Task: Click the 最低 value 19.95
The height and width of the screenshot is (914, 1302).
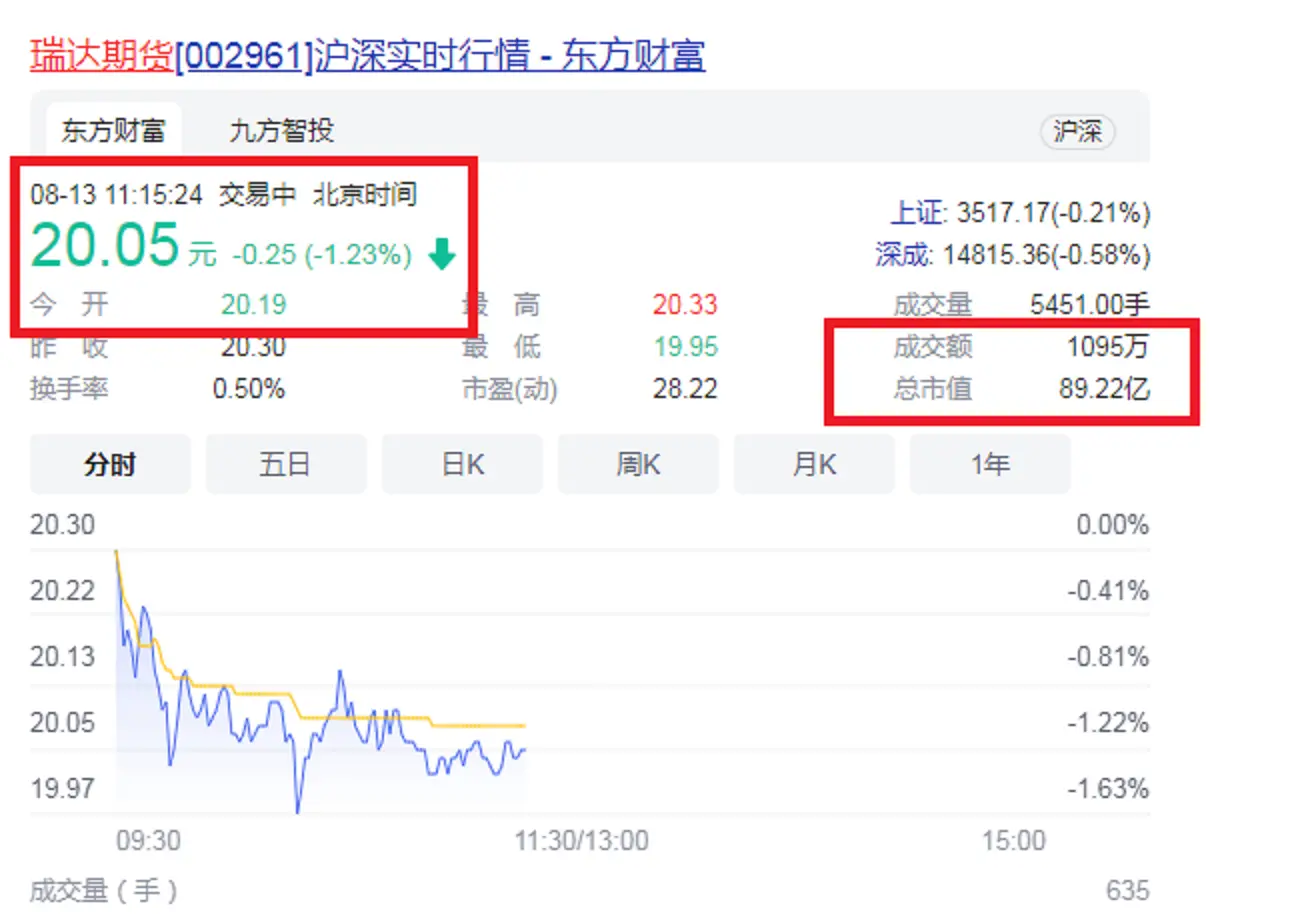Action: 685,347
